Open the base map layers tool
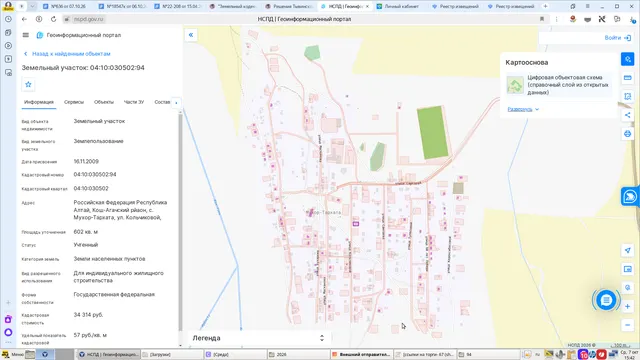The height and width of the screenshot is (360, 640). pyautogui.click(x=627, y=59)
